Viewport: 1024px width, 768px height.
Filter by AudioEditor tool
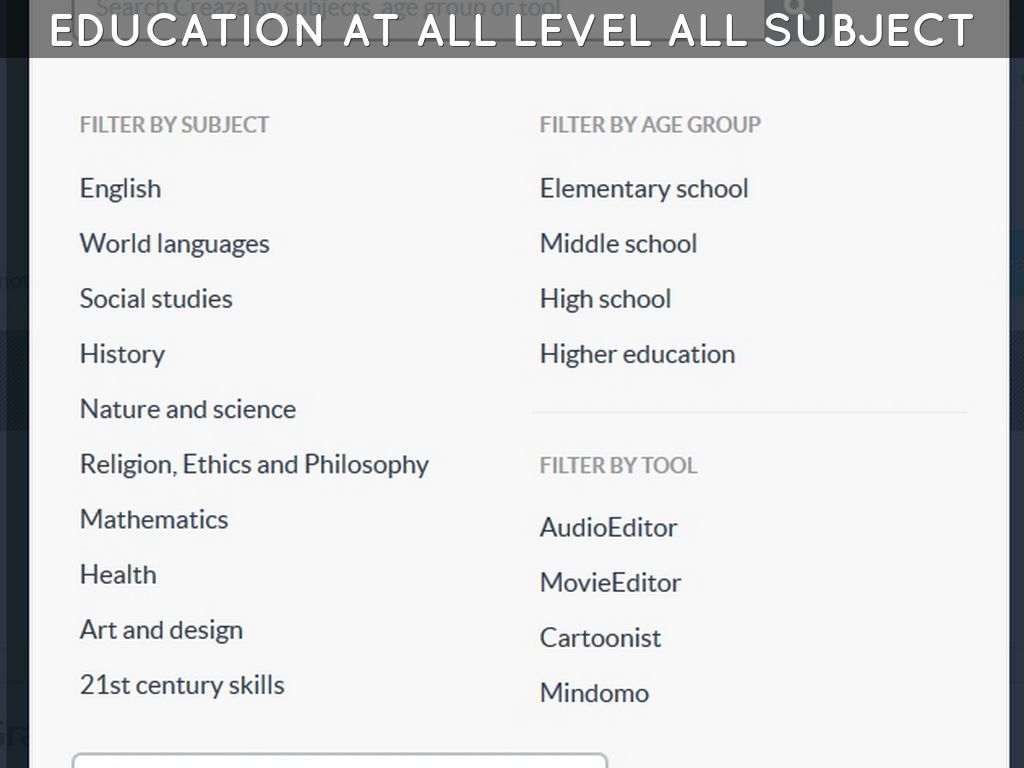point(608,527)
